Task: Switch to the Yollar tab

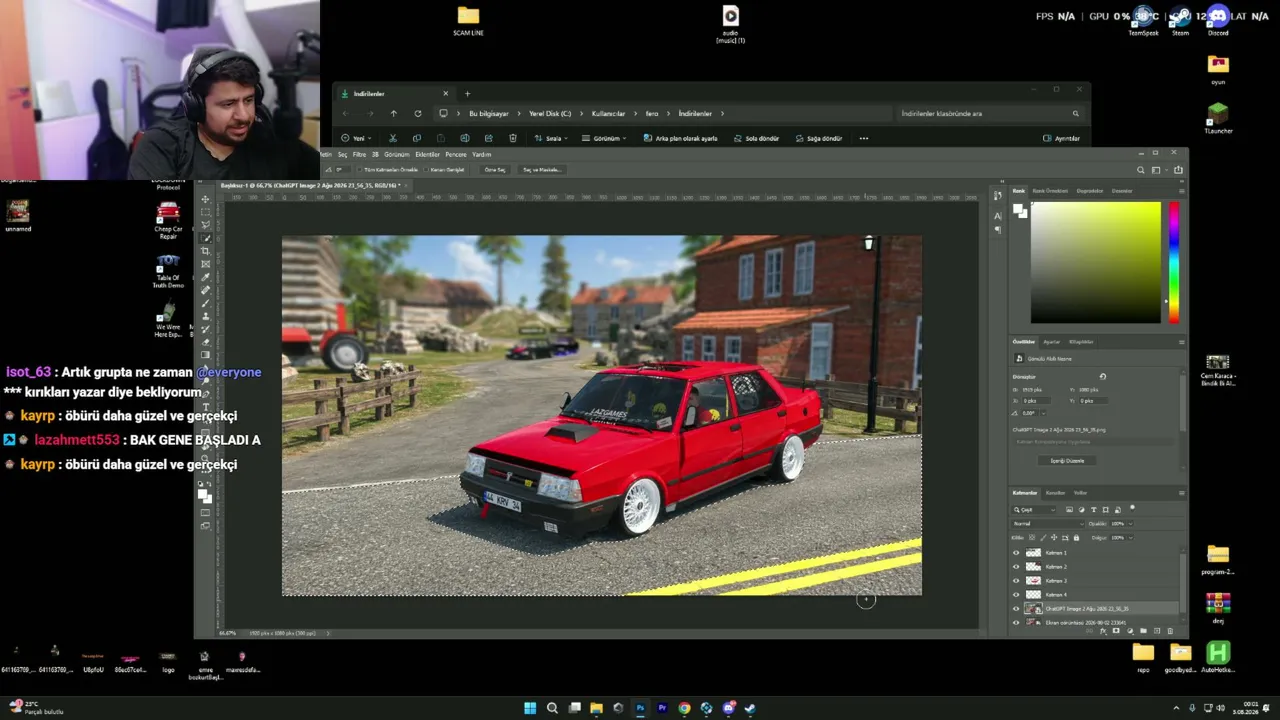Action: [1080, 493]
